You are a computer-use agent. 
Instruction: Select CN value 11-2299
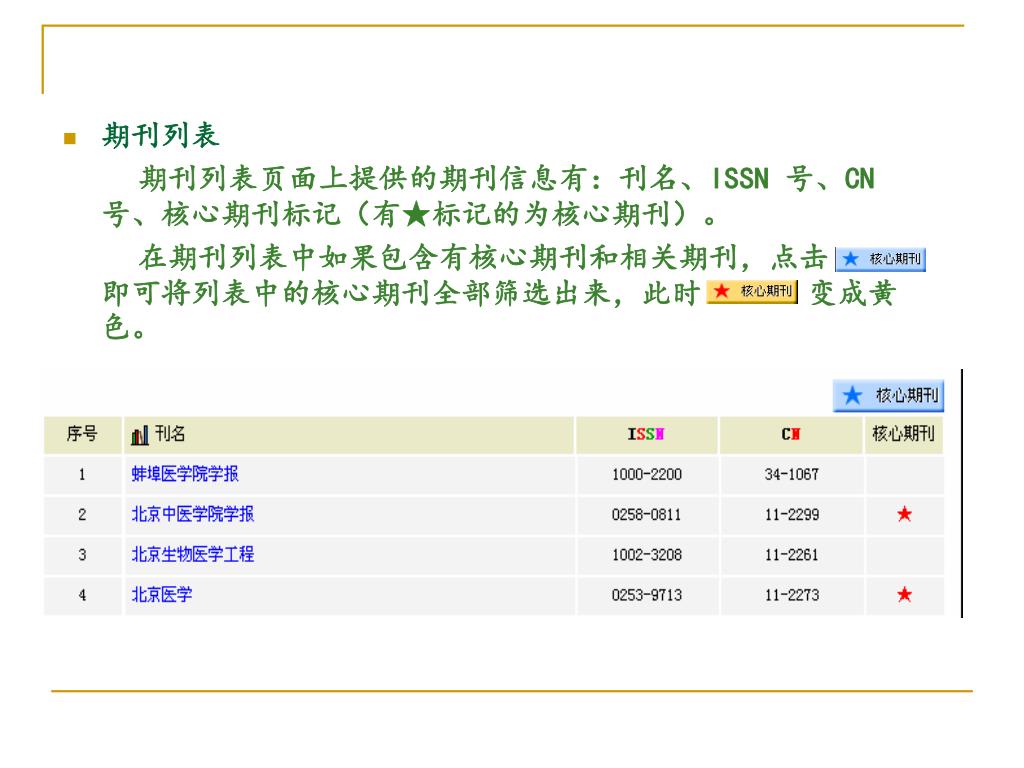pyautogui.click(x=792, y=515)
